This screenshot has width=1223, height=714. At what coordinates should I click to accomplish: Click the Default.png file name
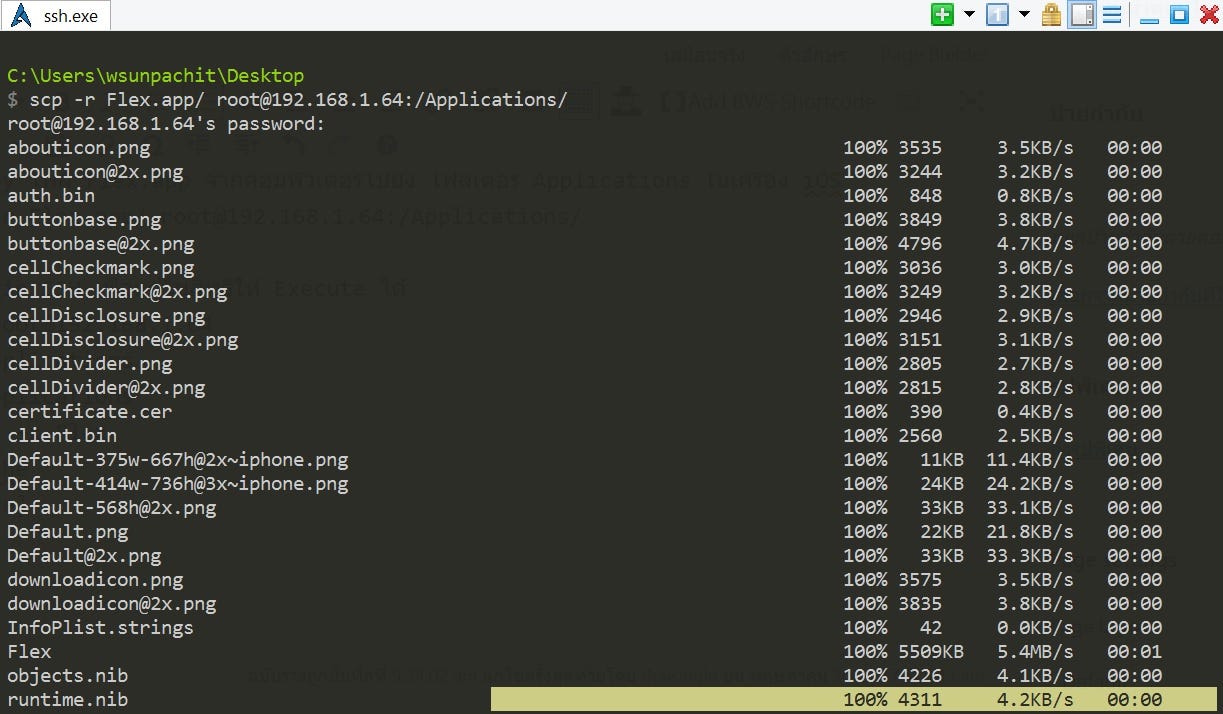[68, 532]
